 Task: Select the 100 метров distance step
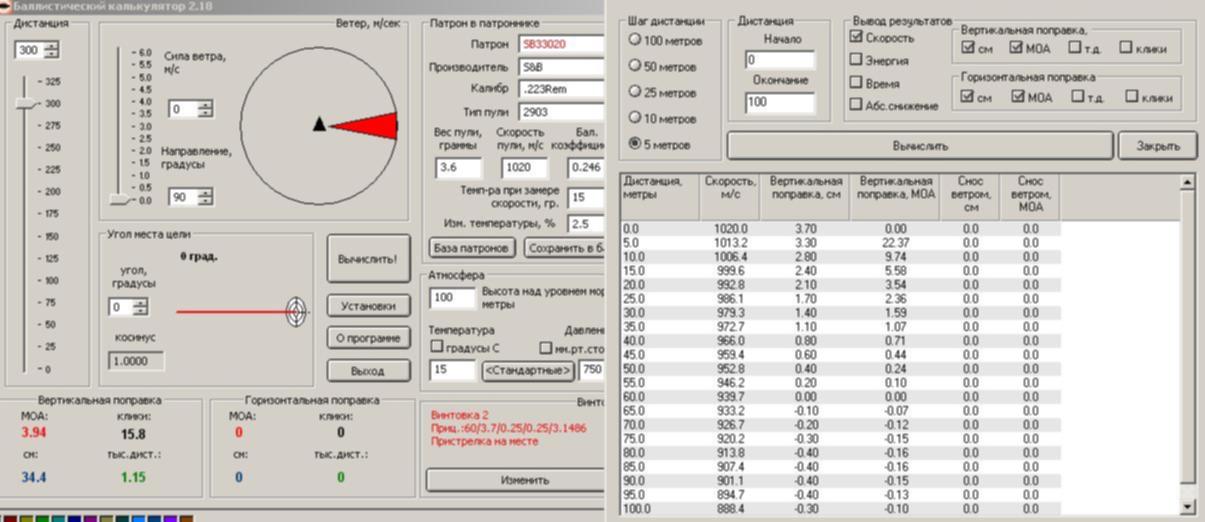pyautogui.click(x=635, y=39)
